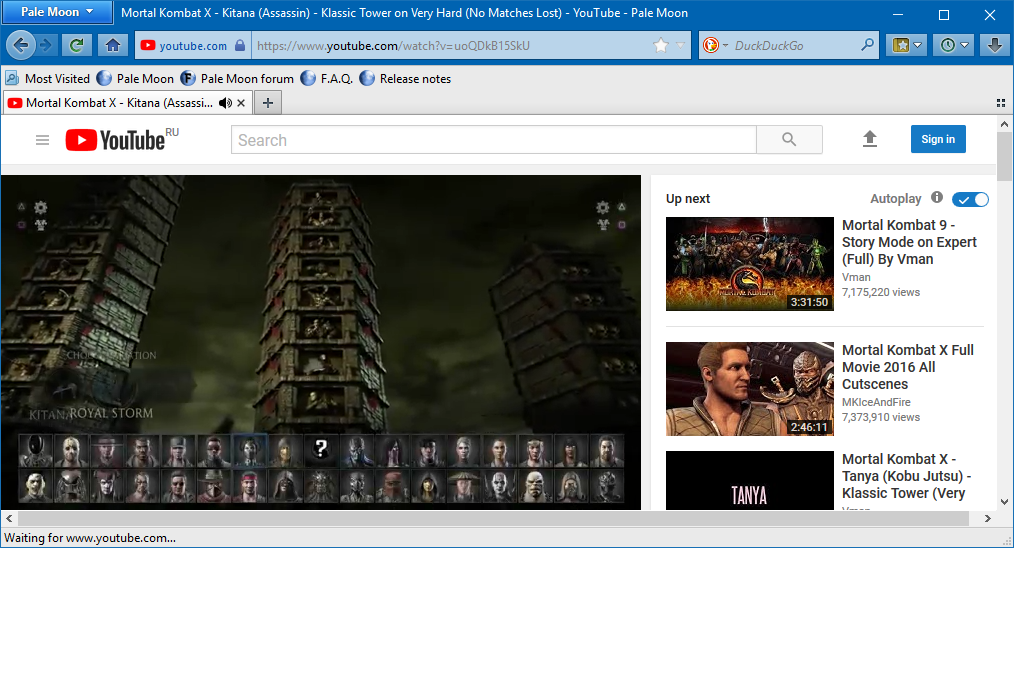This screenshot has height=680, width=1014.
Task: Click the Sign in button
Action: [938, 139]
